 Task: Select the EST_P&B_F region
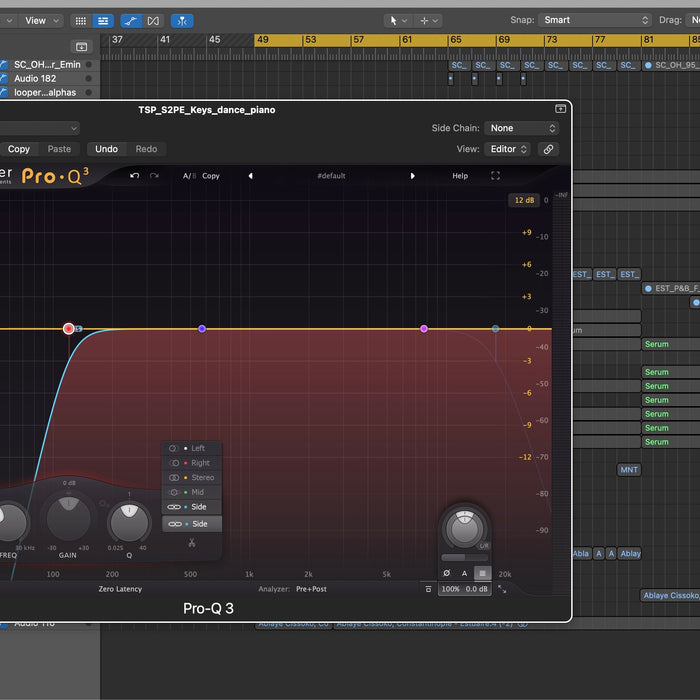click(x=671, y=288)
